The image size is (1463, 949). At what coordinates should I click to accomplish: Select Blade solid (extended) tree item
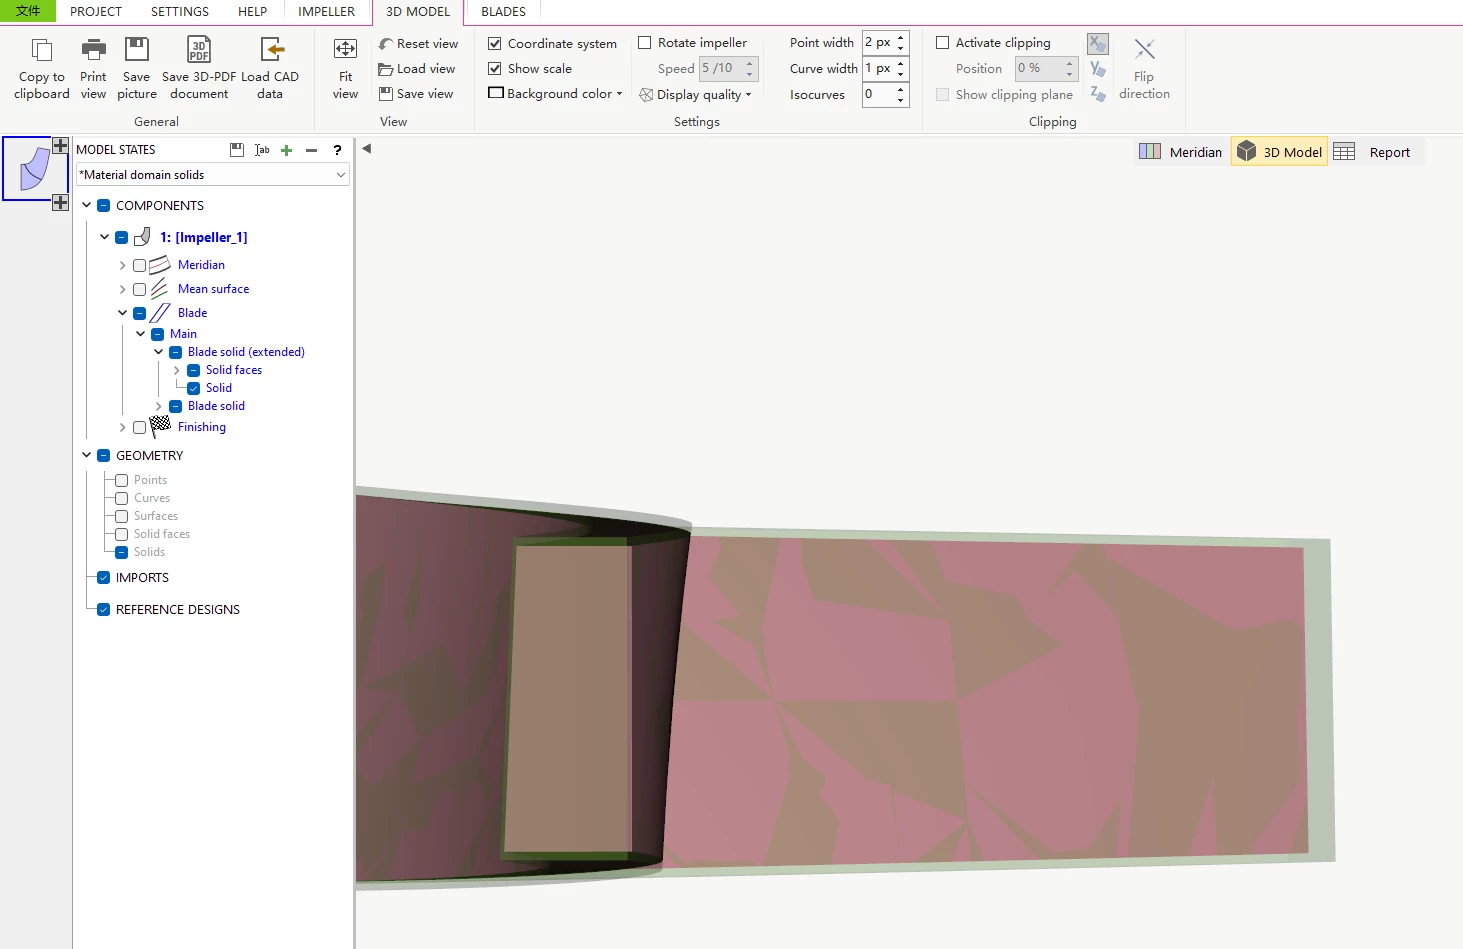pos(246,352)
